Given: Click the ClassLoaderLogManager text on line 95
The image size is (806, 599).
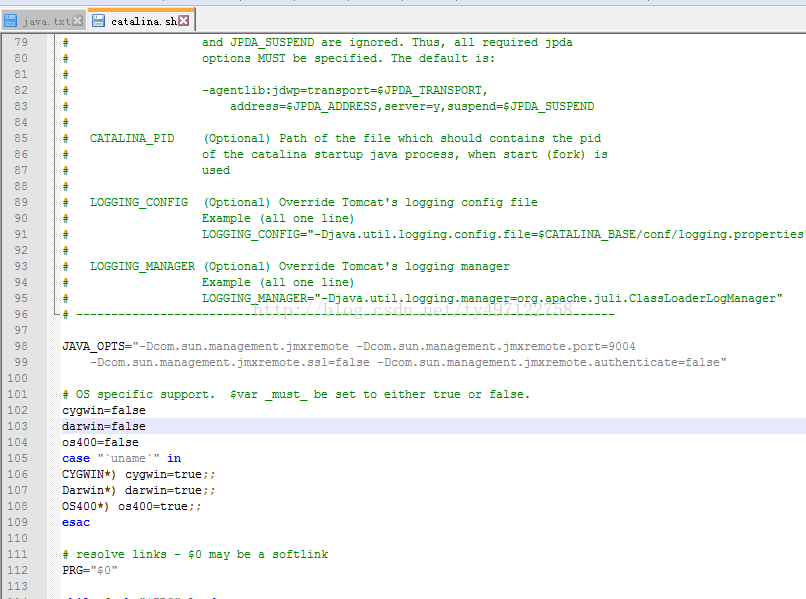Looking at the screenshot, I should tap(702, 298).
